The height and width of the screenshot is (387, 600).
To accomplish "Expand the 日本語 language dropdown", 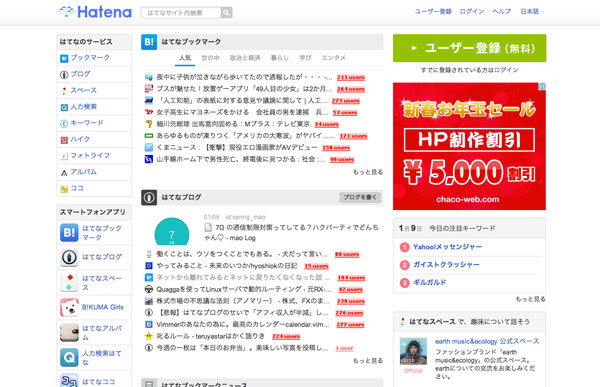I will pos(532,11).
